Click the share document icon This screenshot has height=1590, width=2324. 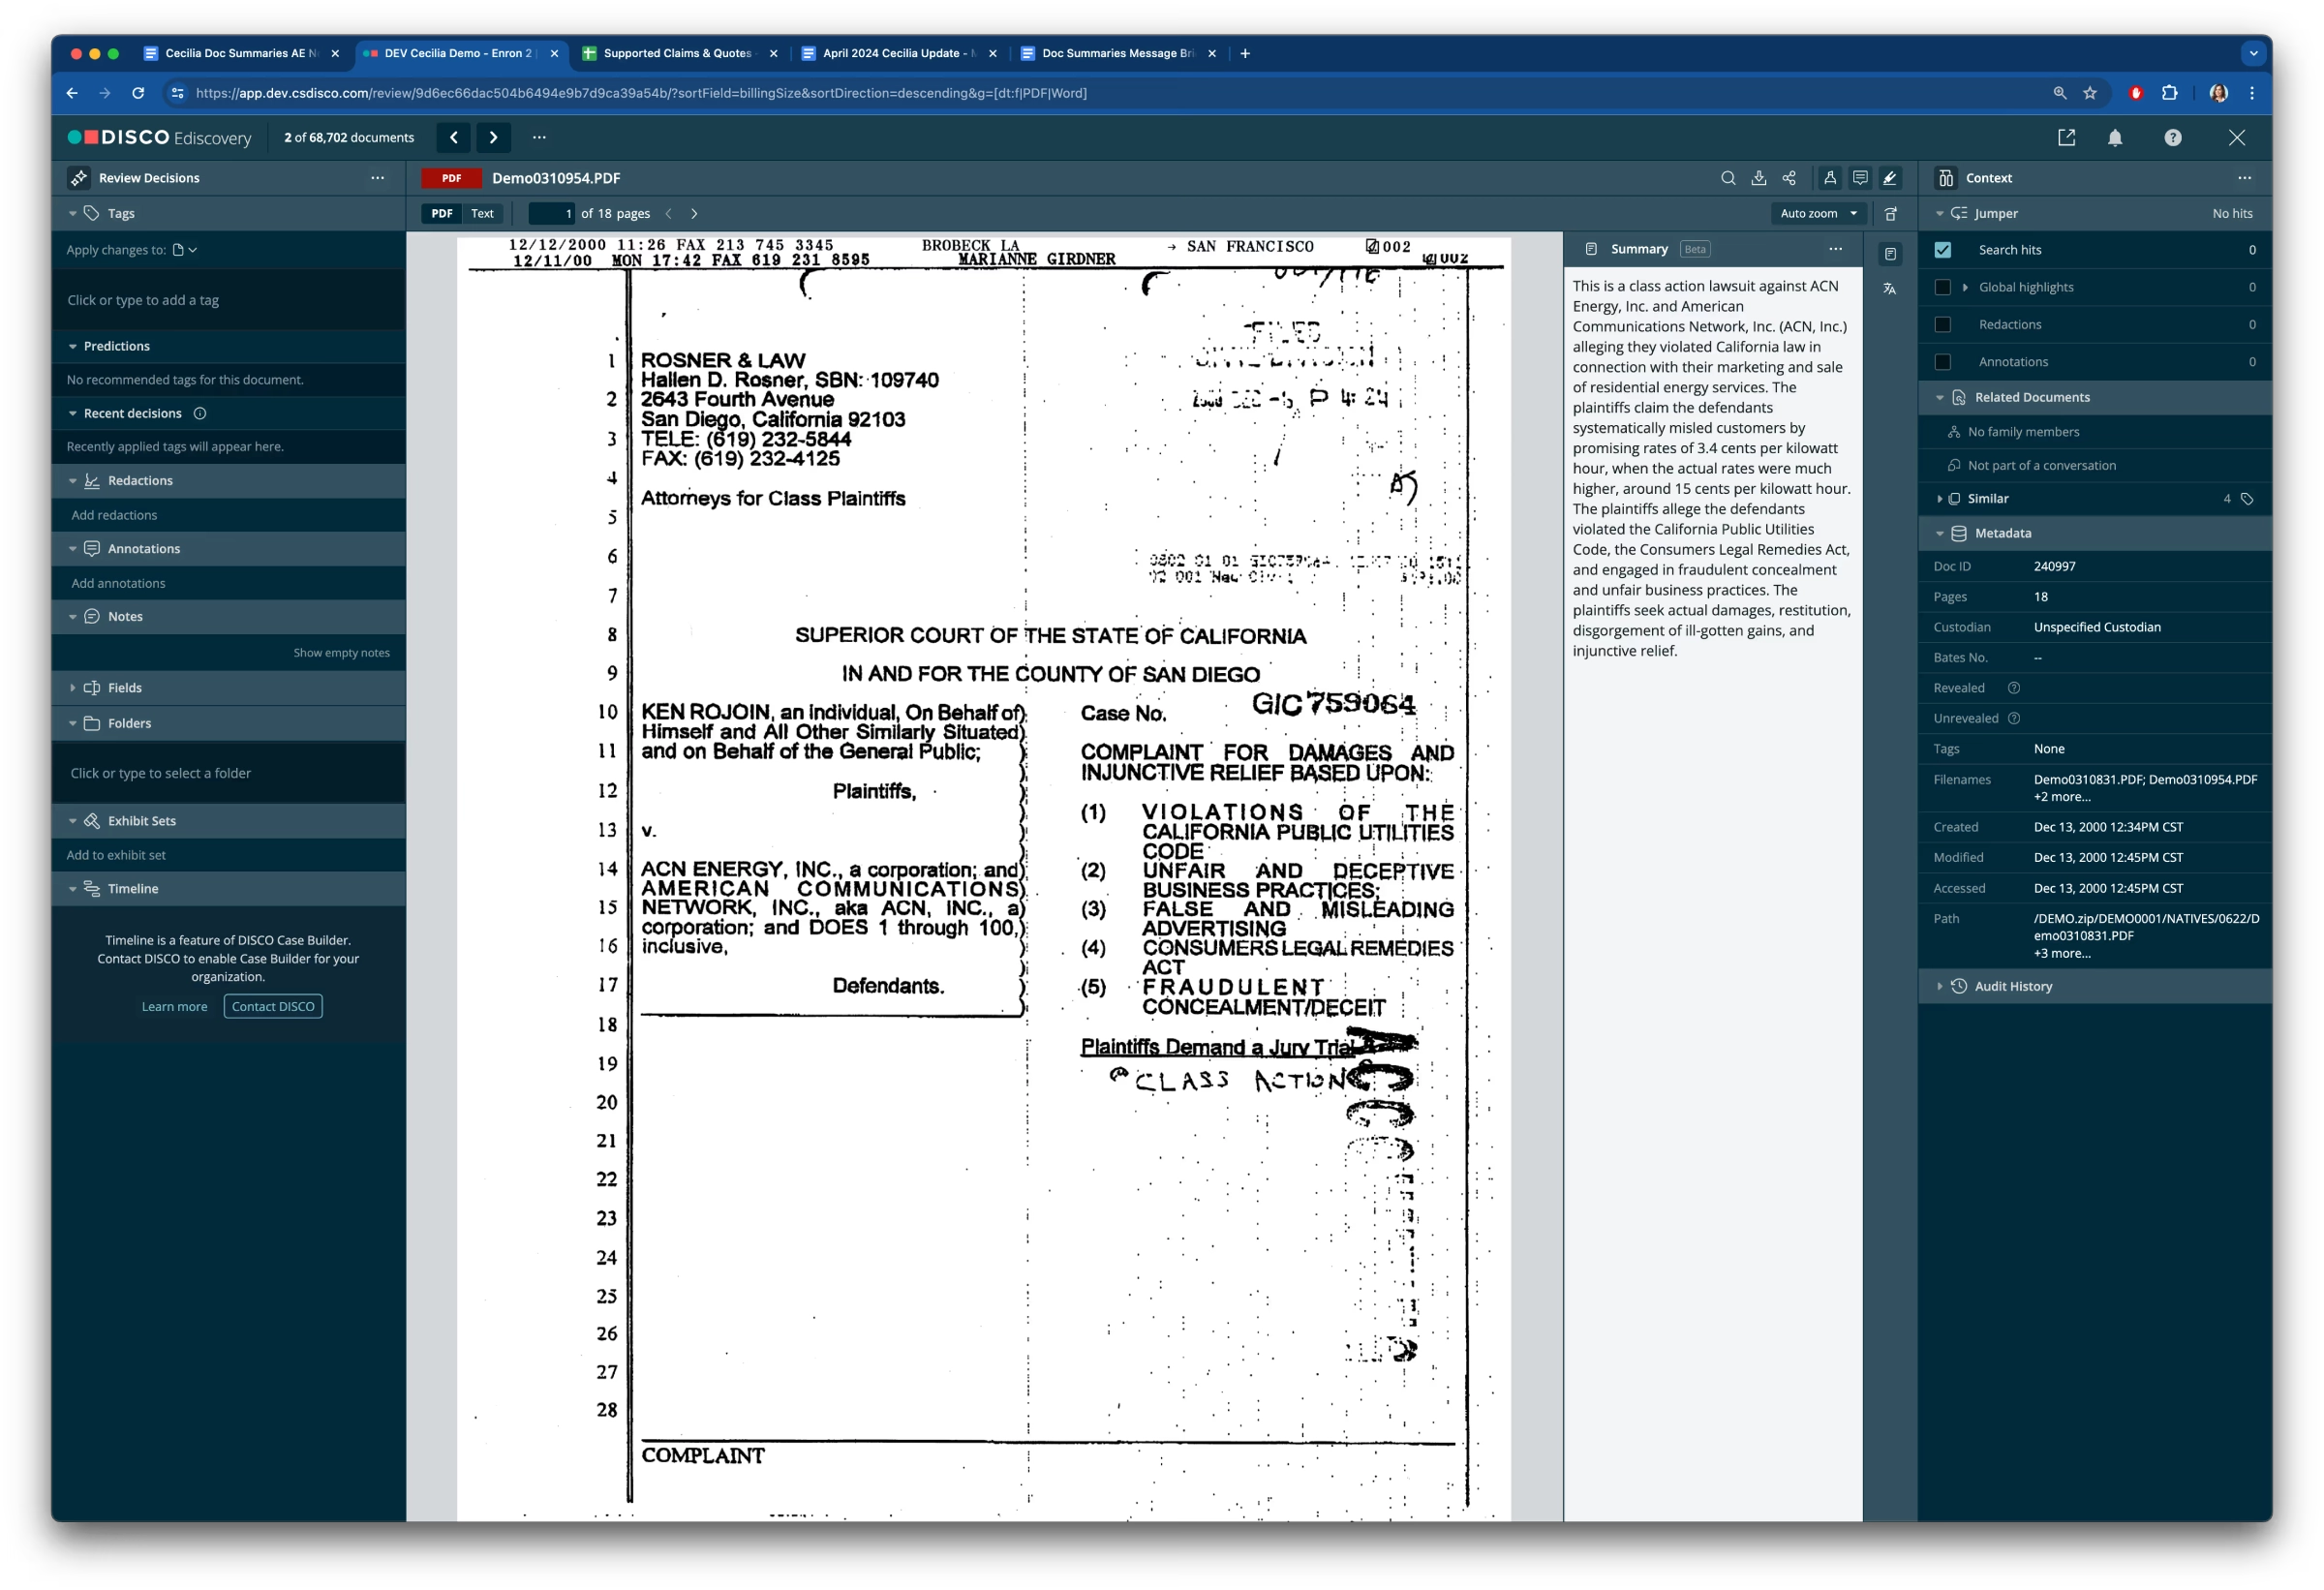pyautogui.click(x=1789, y=178)
